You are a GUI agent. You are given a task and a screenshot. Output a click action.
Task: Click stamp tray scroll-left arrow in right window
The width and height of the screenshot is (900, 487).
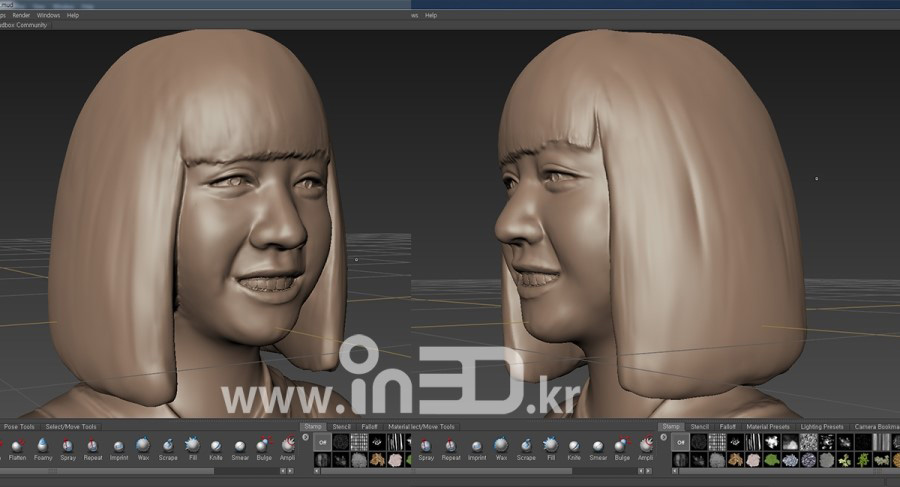tap(675, 471)
